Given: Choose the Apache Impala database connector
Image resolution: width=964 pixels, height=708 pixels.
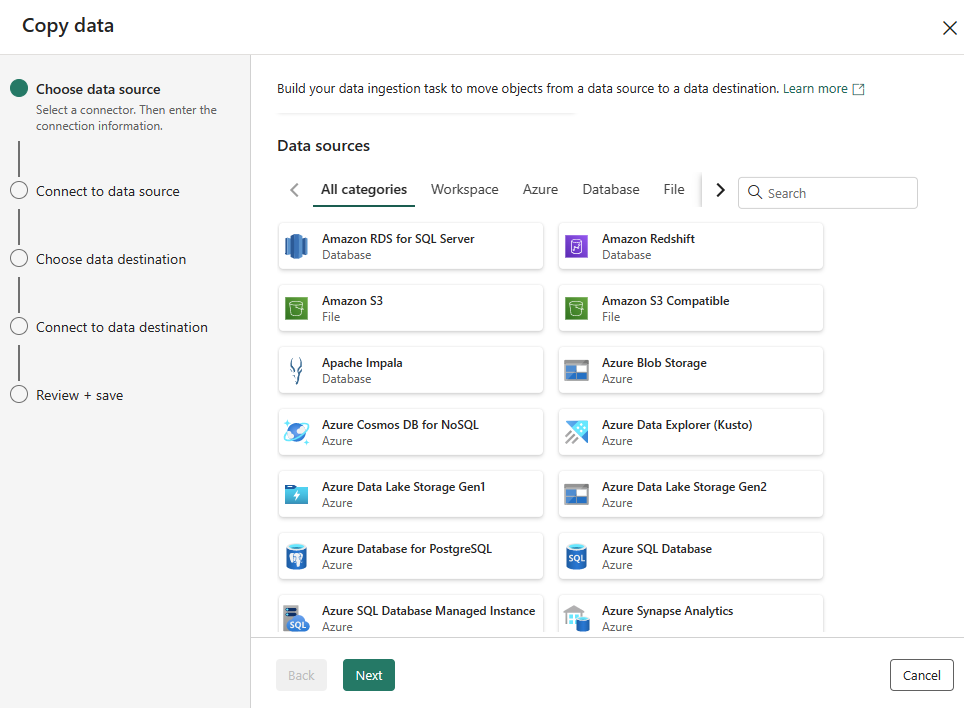Looking at the screenshot, I should pyautogui.click(x=410, y=370).
